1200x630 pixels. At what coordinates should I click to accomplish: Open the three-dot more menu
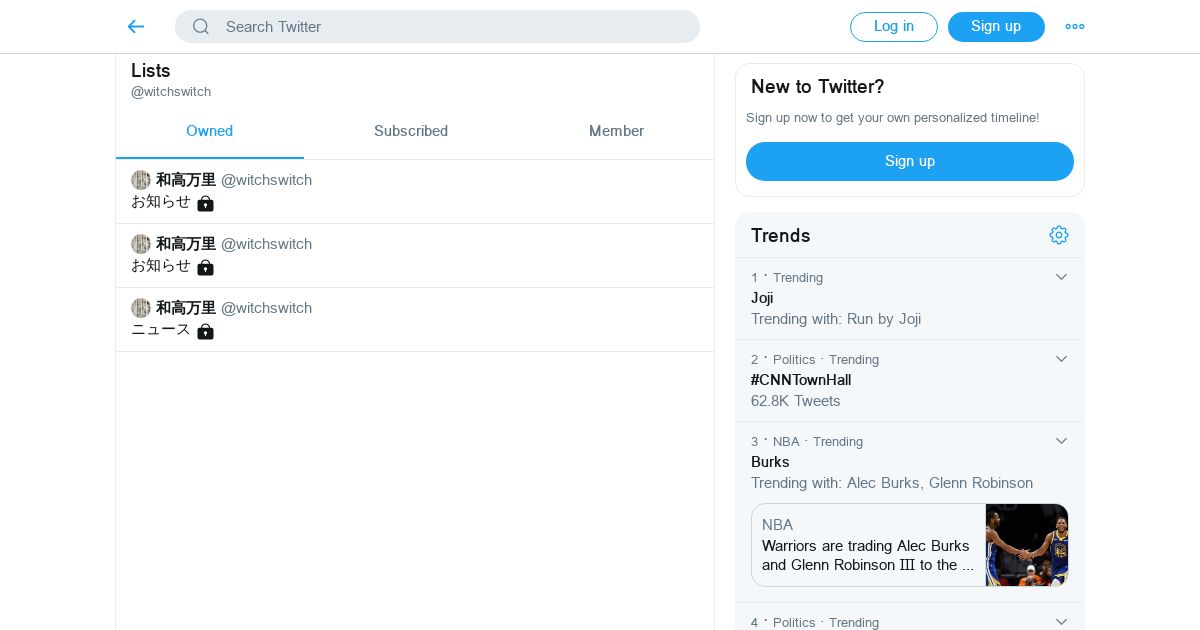[x=1075, y=27]
